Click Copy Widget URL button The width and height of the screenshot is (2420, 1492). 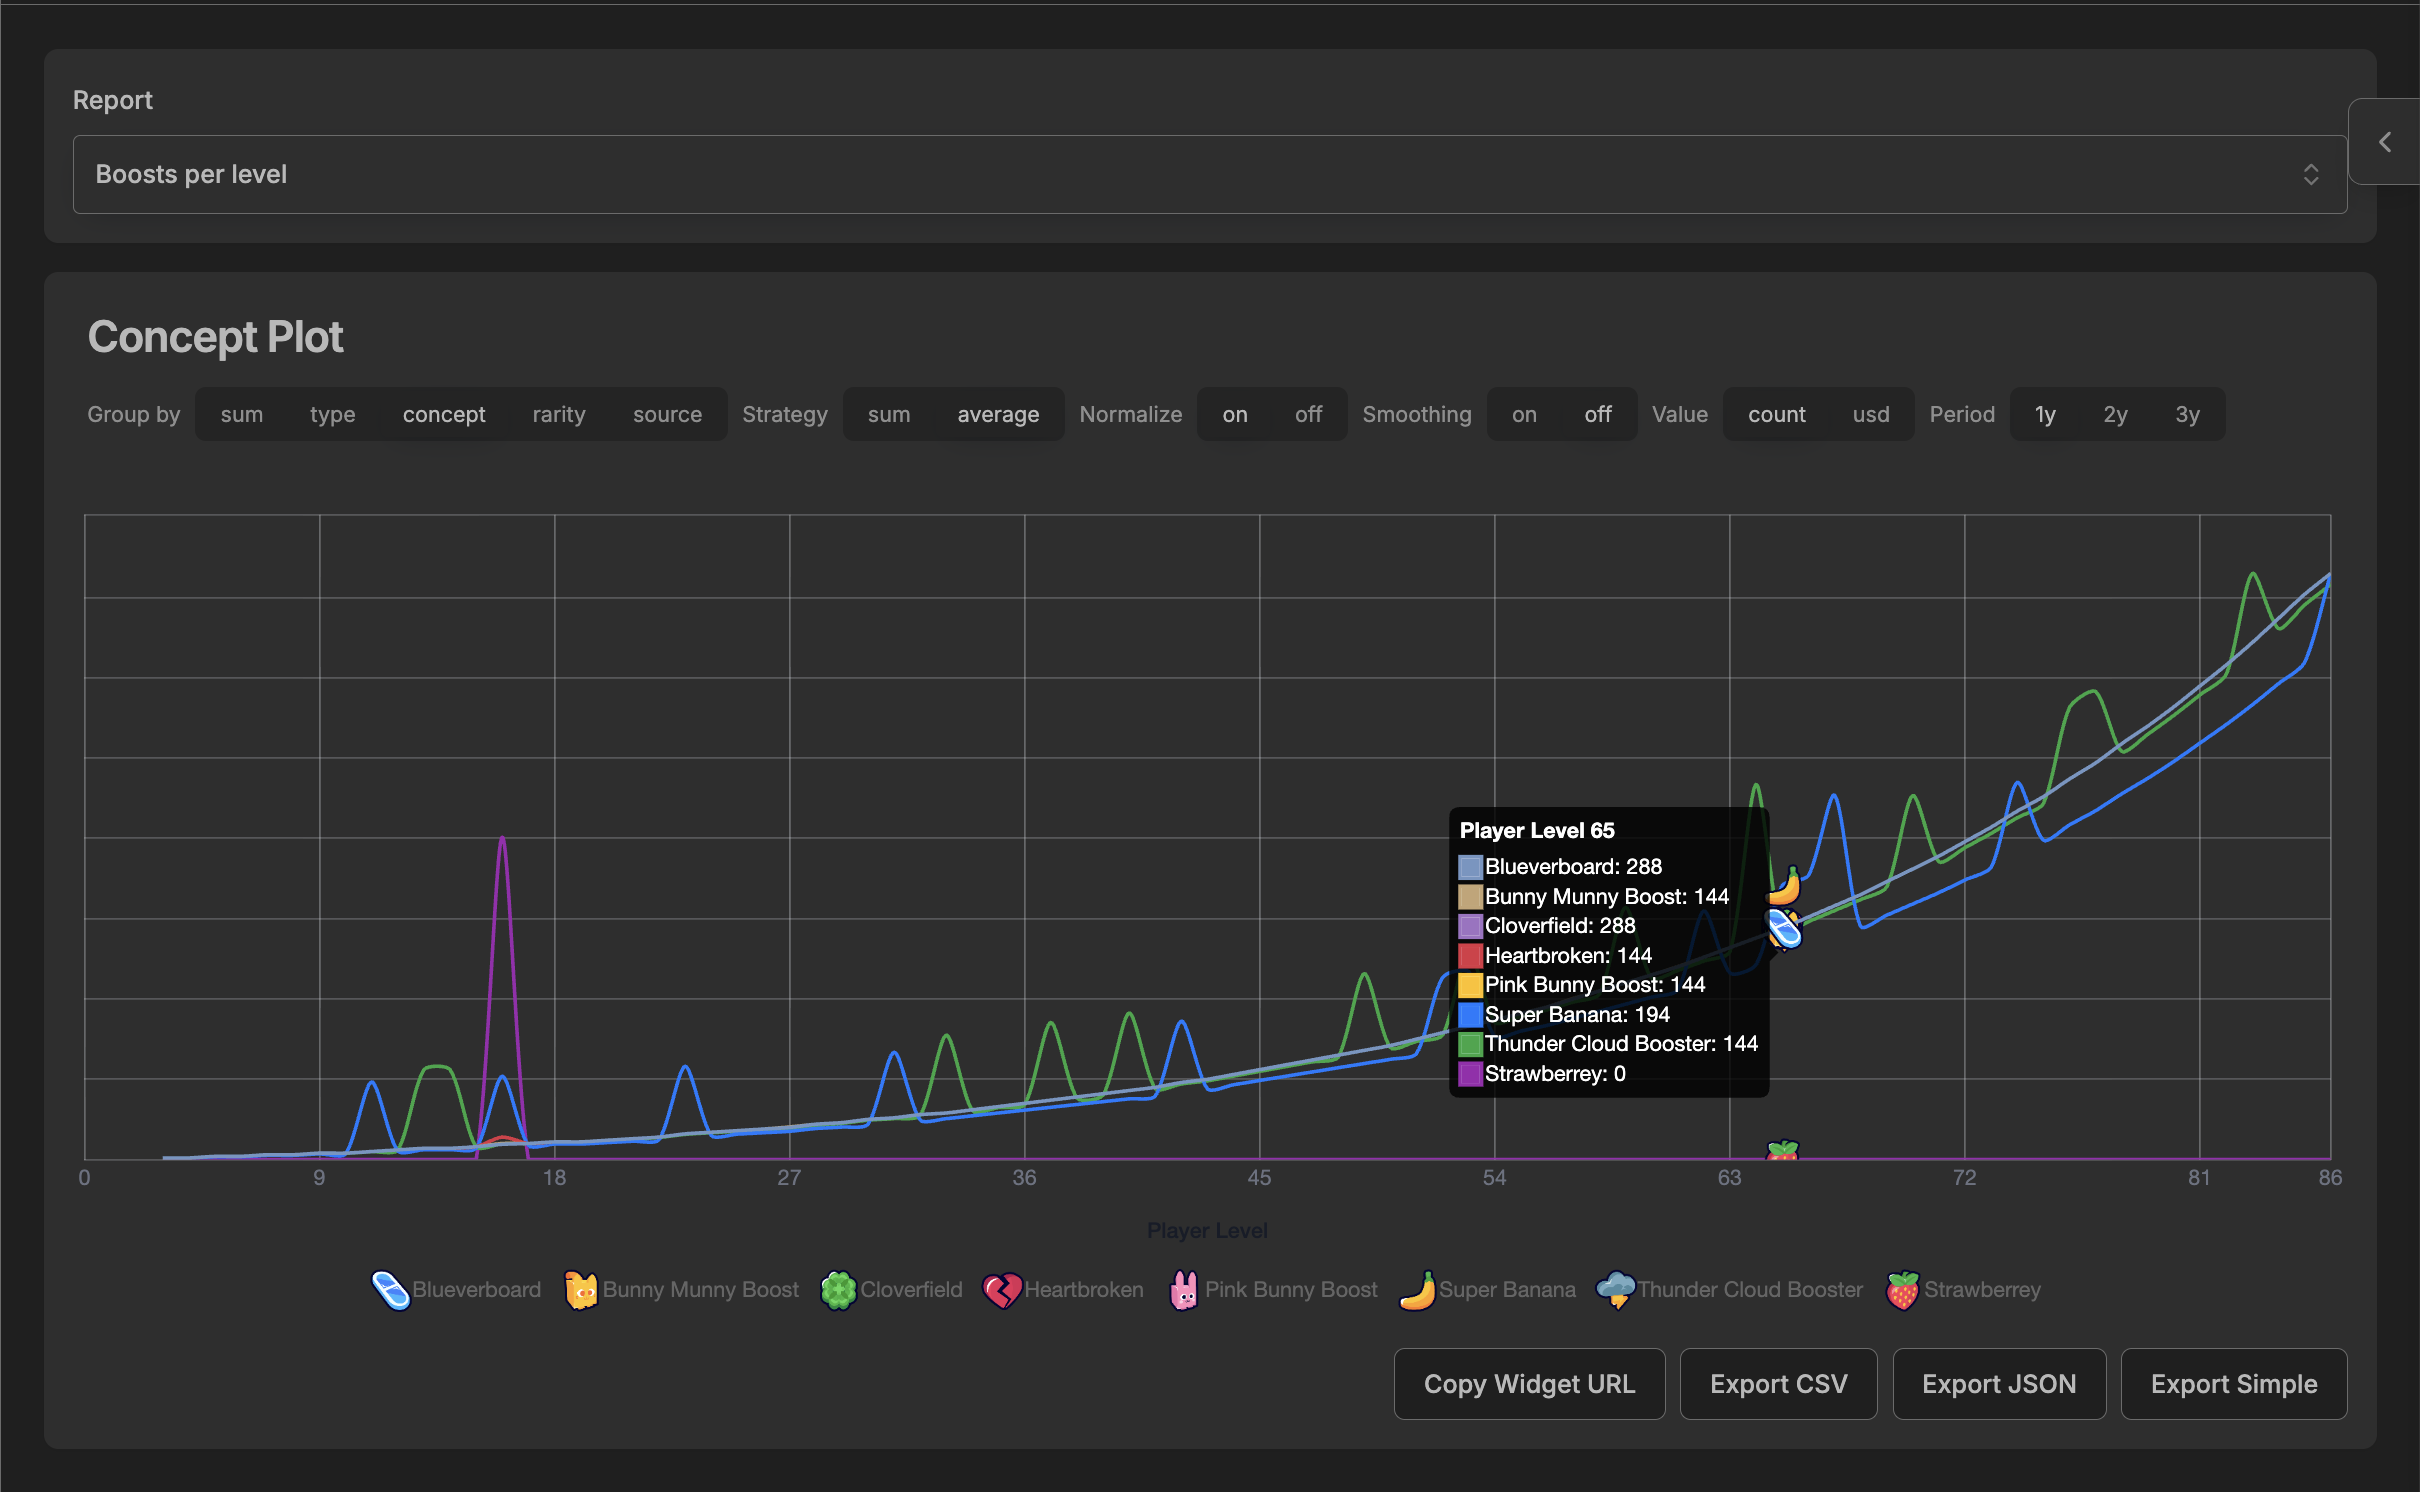[x=1528, y=1384]
